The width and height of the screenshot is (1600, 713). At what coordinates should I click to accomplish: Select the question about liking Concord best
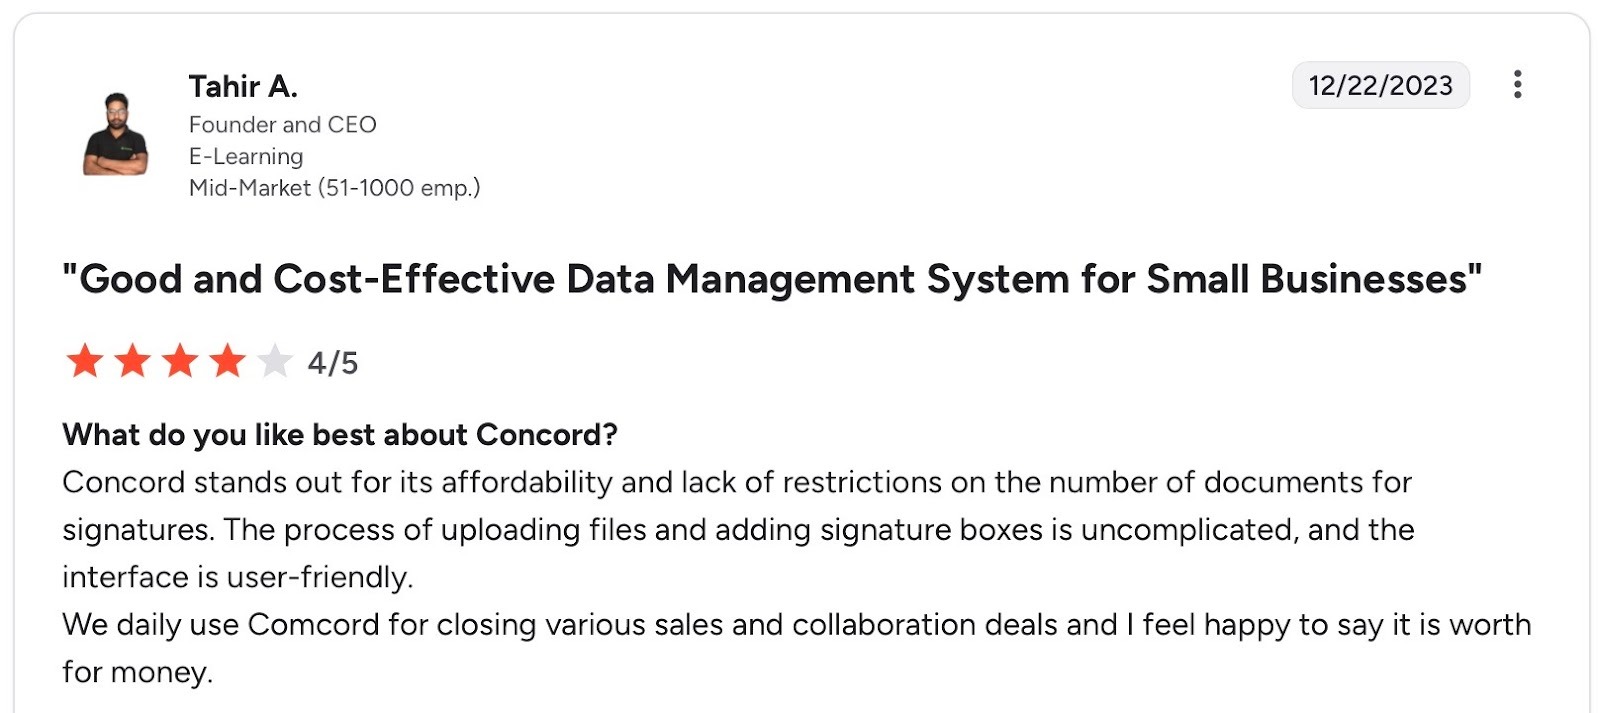pyautogui.click(x=340, y=435)
